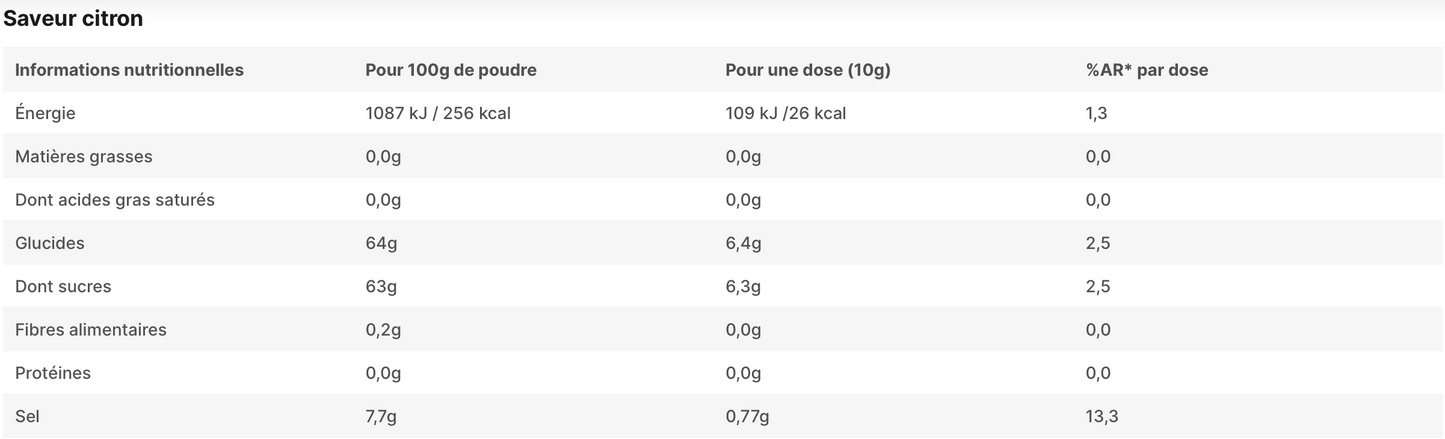The image size is (1445, 439).
Task: Select the "Informations nutritionnelles" column header
Action: [x=129, y=70]
